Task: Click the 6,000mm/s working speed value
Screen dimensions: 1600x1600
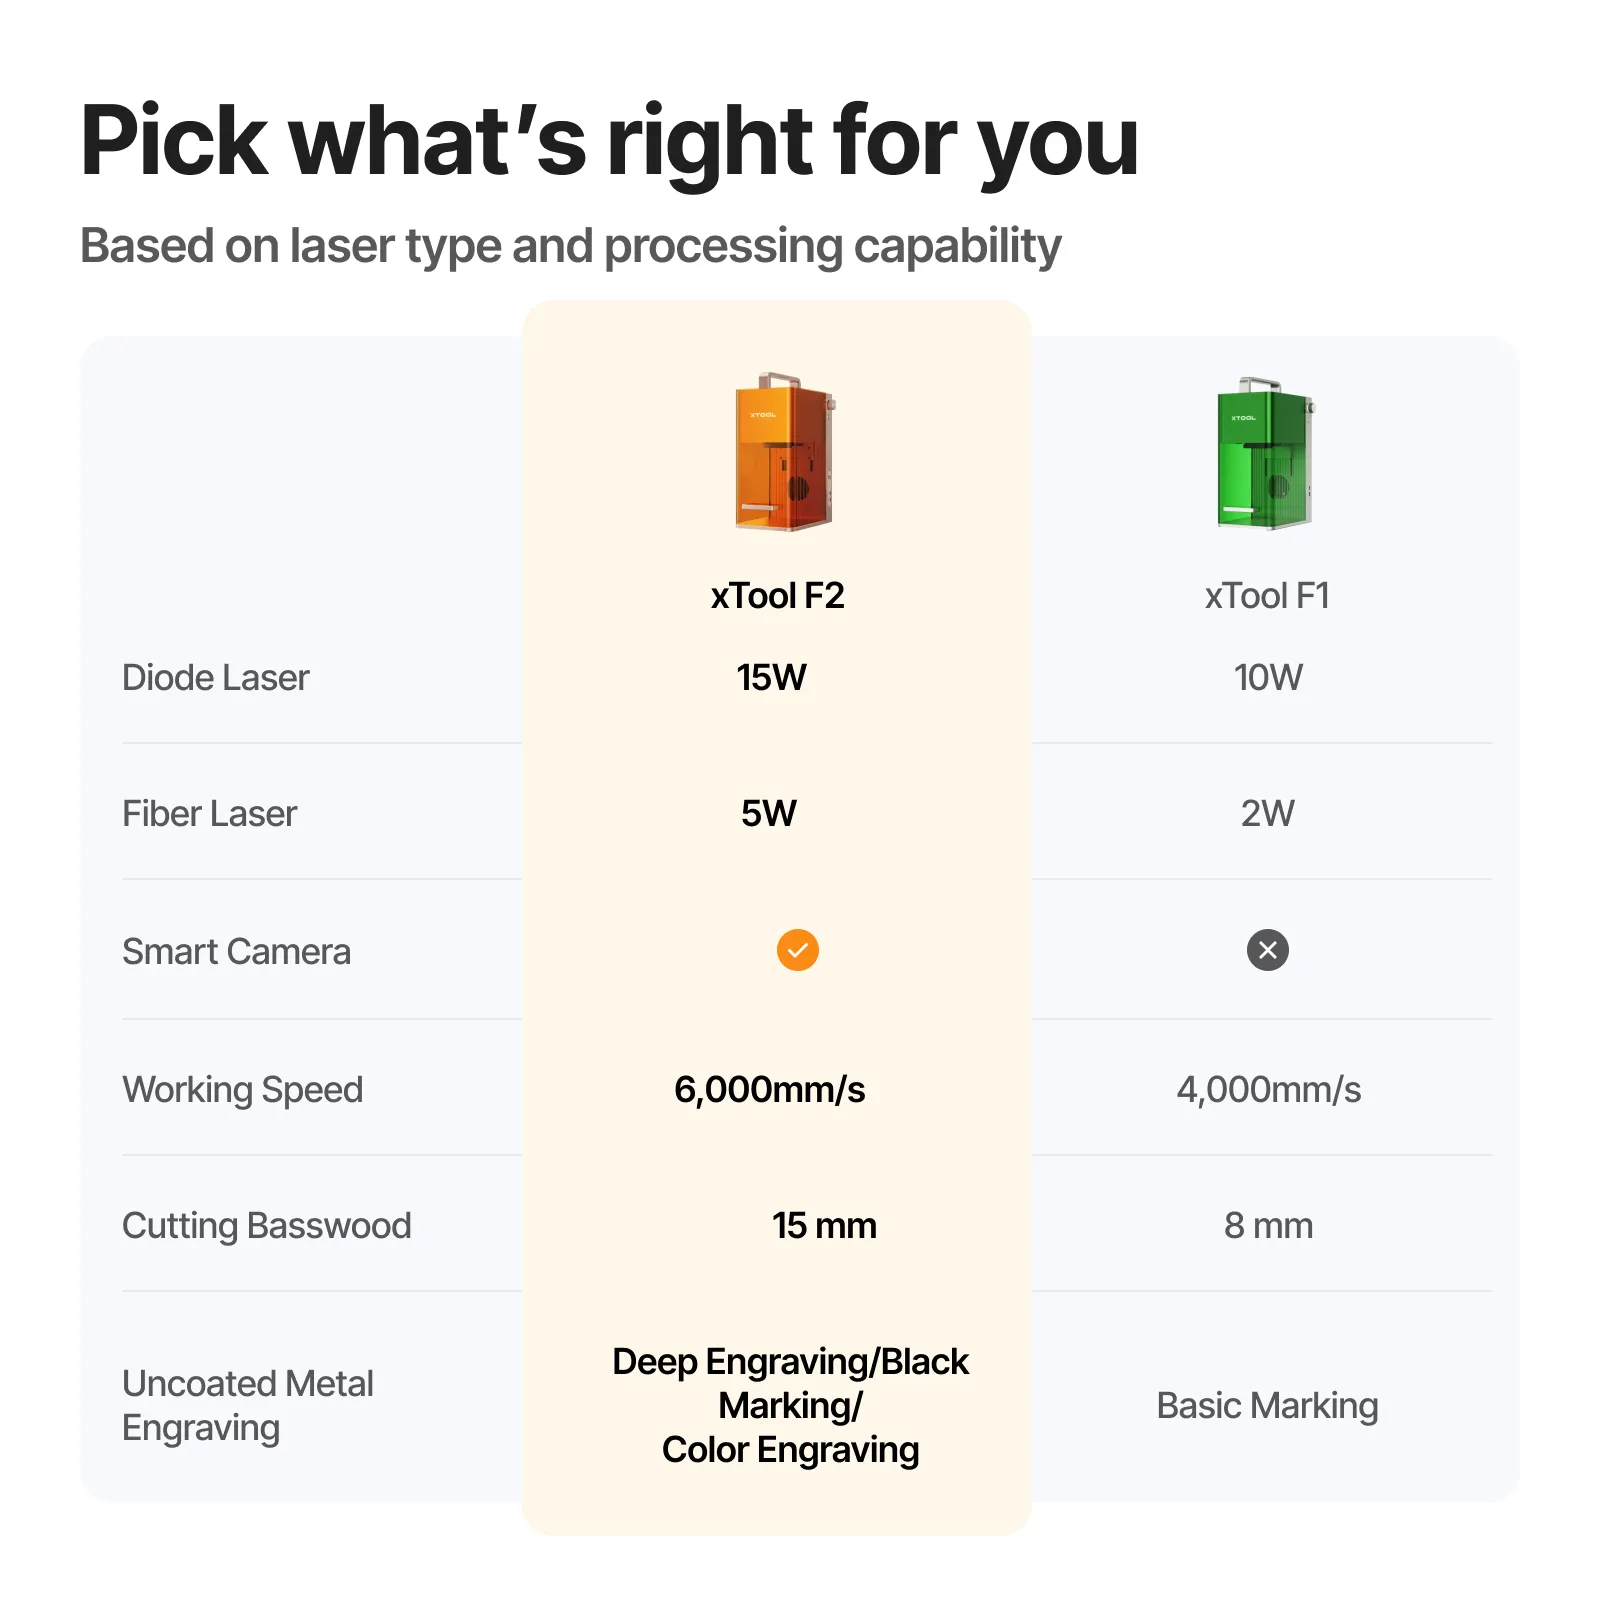Action: (769, 1089)
